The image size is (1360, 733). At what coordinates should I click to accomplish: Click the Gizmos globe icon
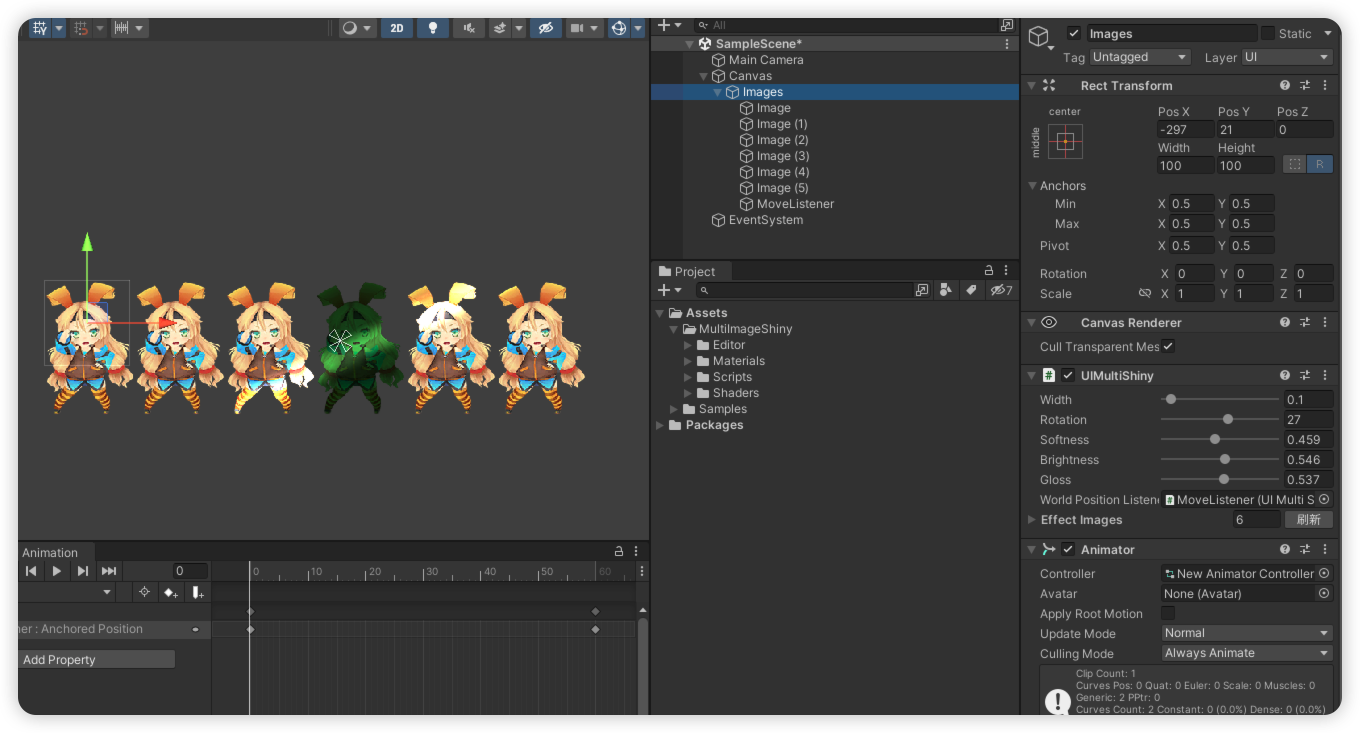pyautogui.click(x=619, y=28)
